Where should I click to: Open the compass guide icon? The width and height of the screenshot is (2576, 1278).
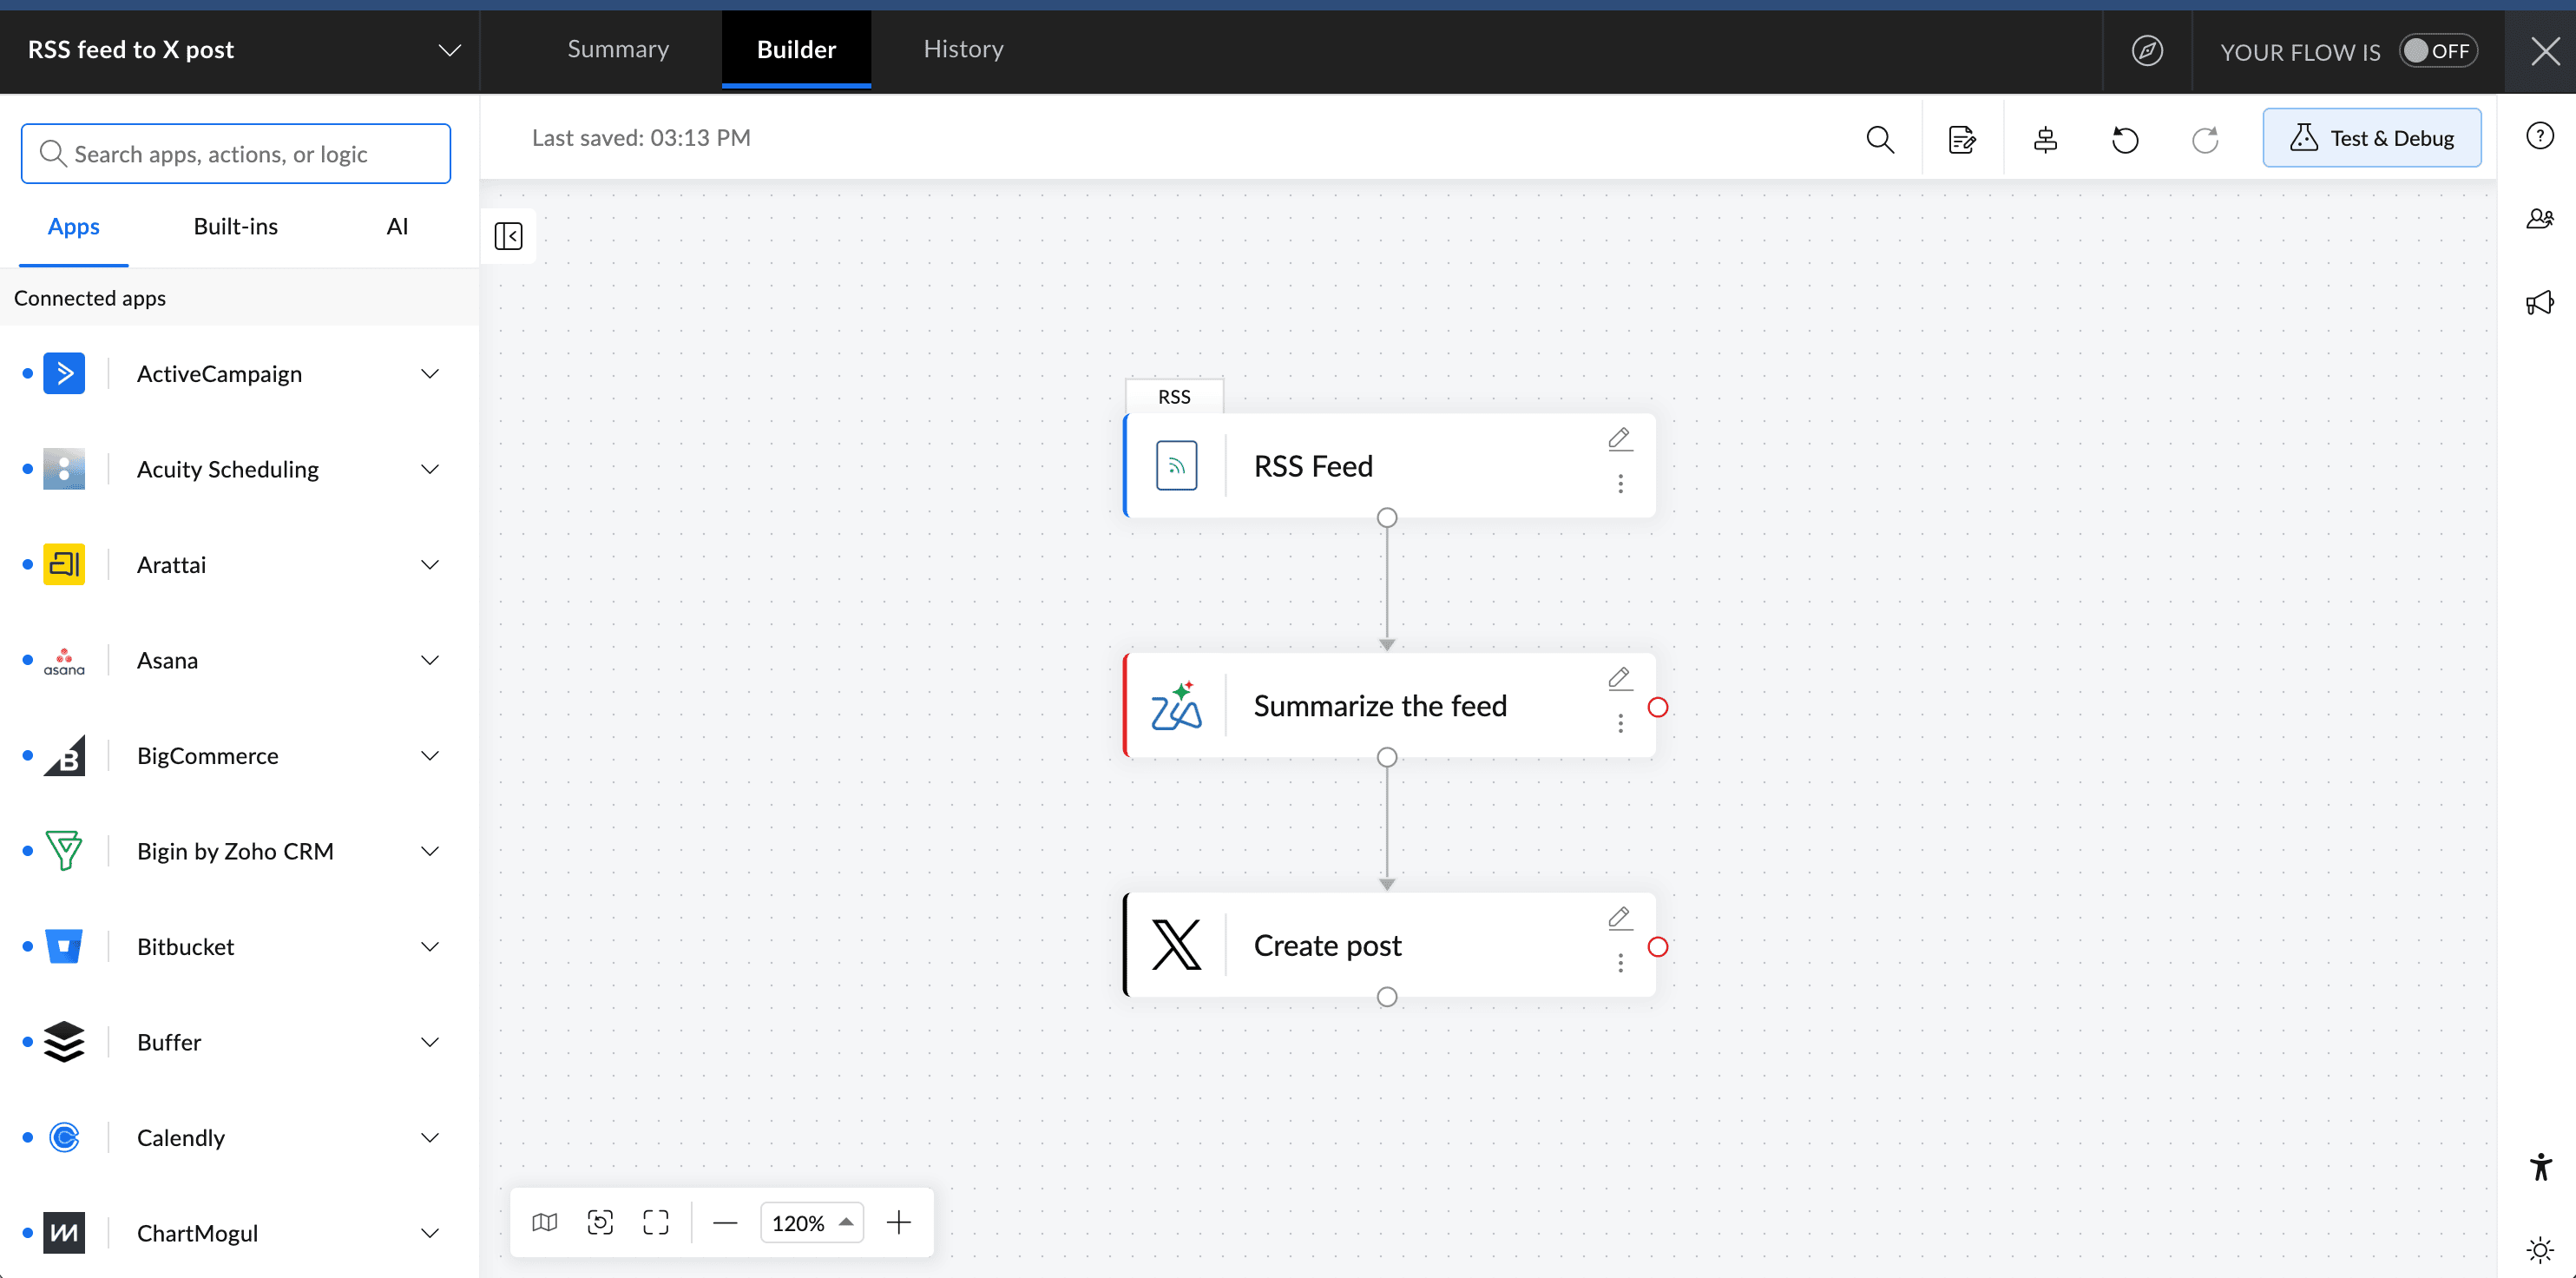2147,50
